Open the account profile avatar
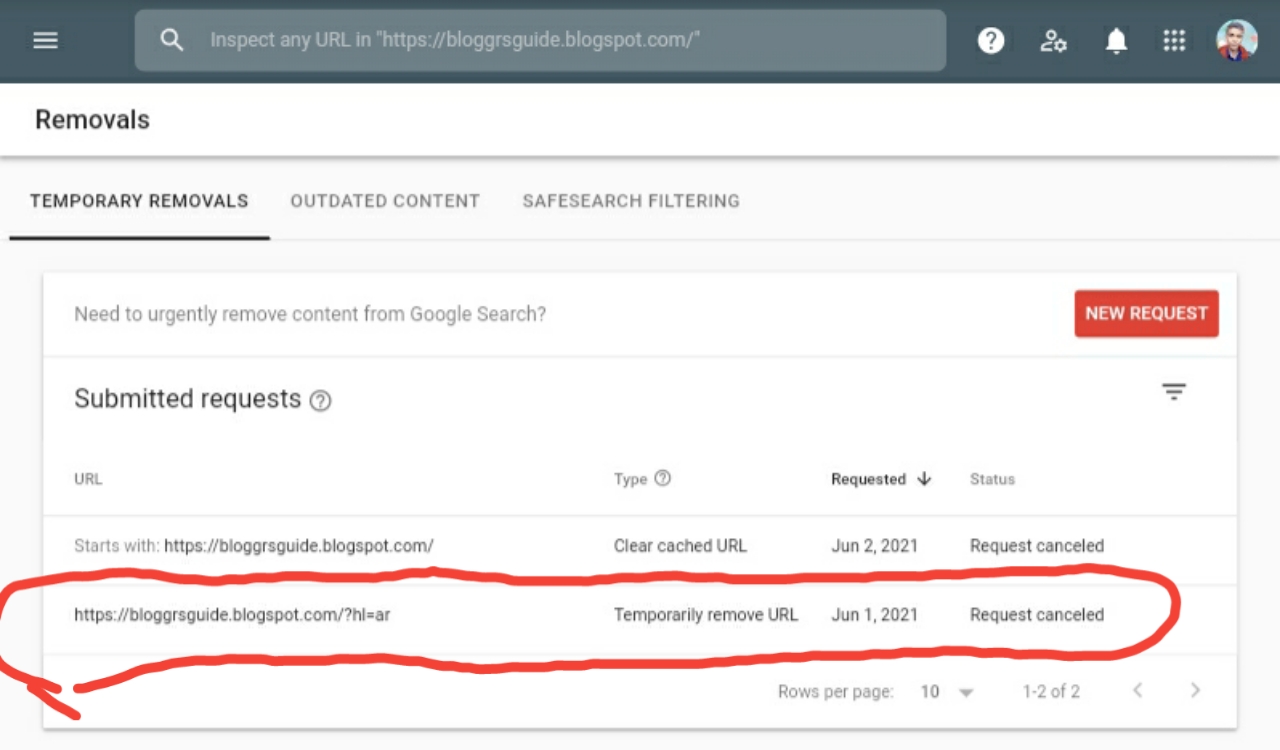 pos(1236,40)
